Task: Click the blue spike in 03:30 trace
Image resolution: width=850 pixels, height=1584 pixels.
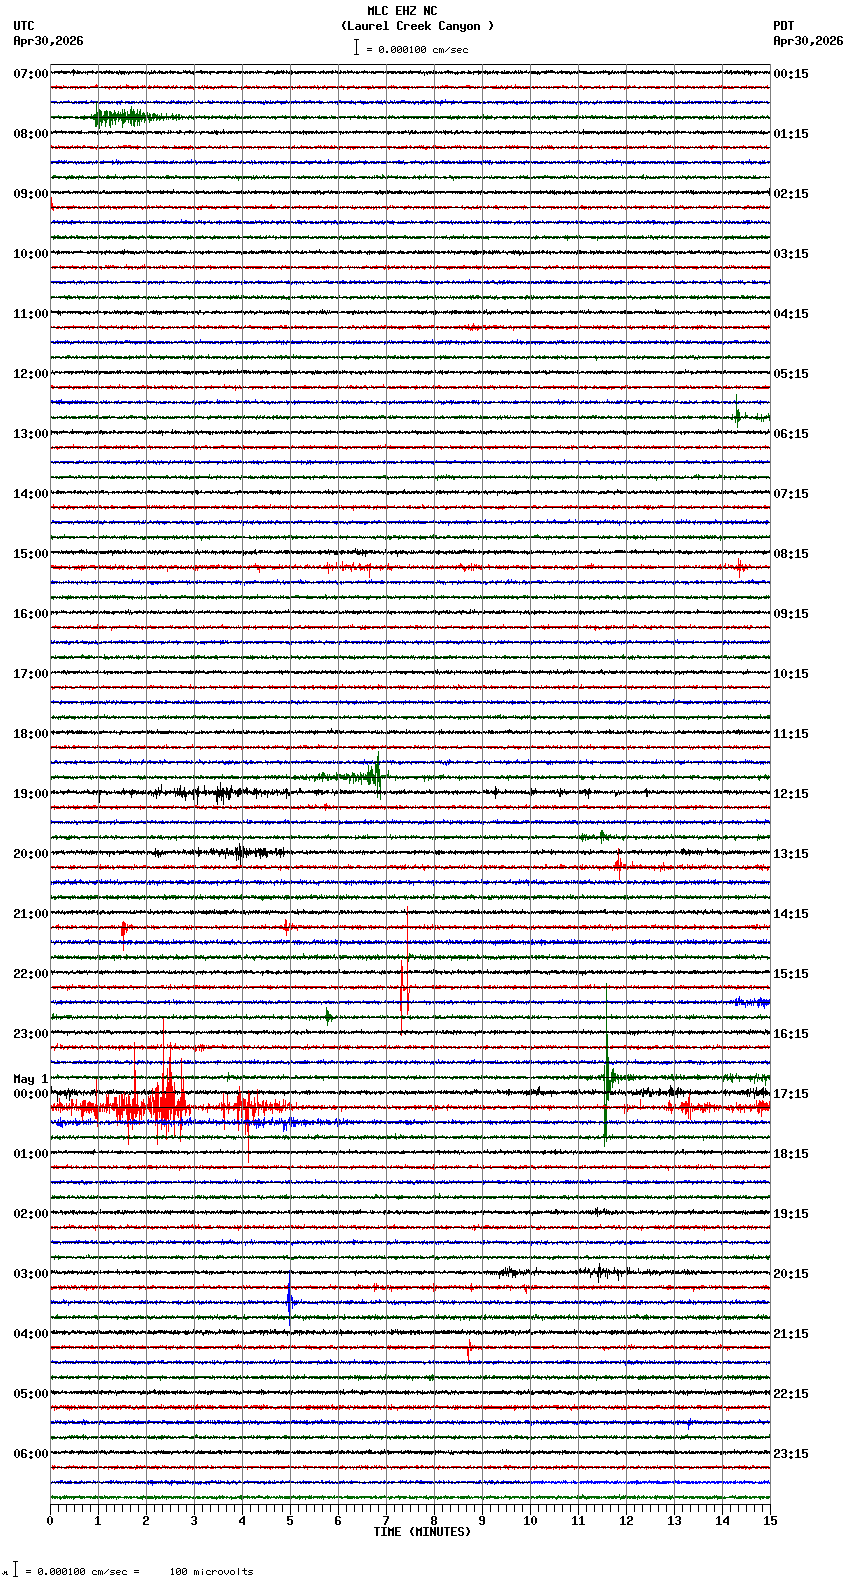Action: point(290,1302)
